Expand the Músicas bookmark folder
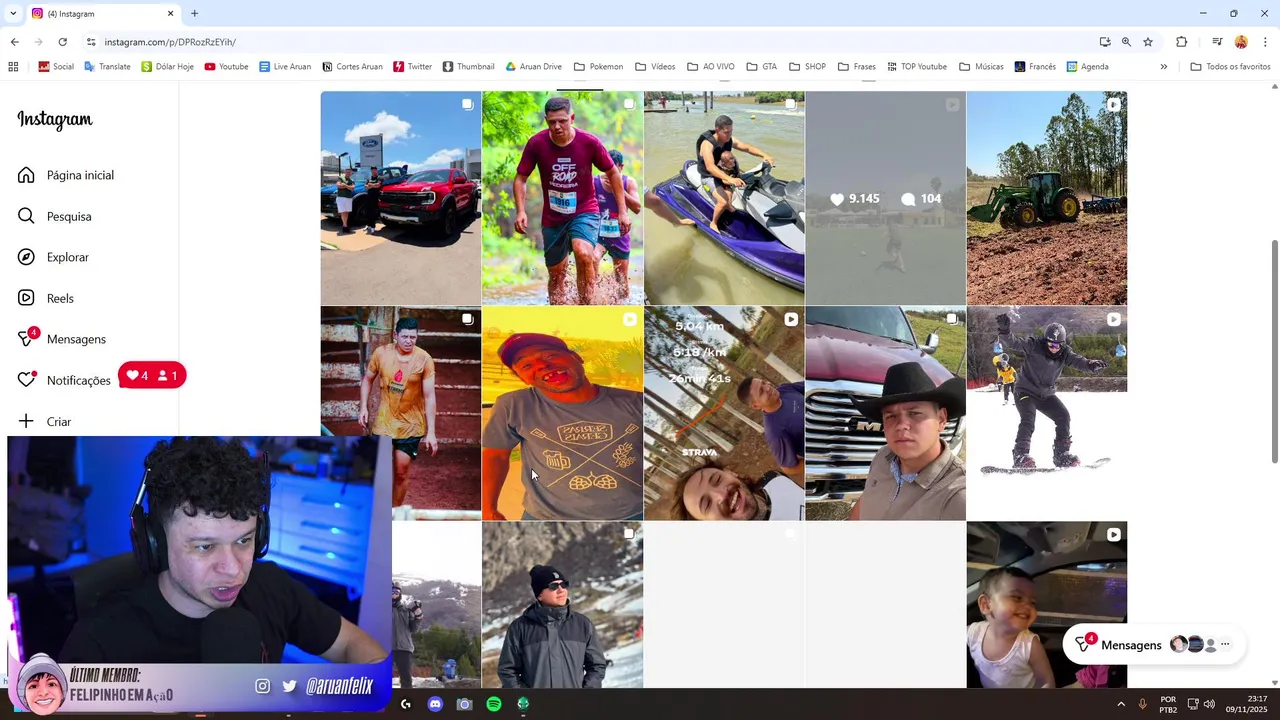This screenshot has height=720, width=1280. pos(981,67)
